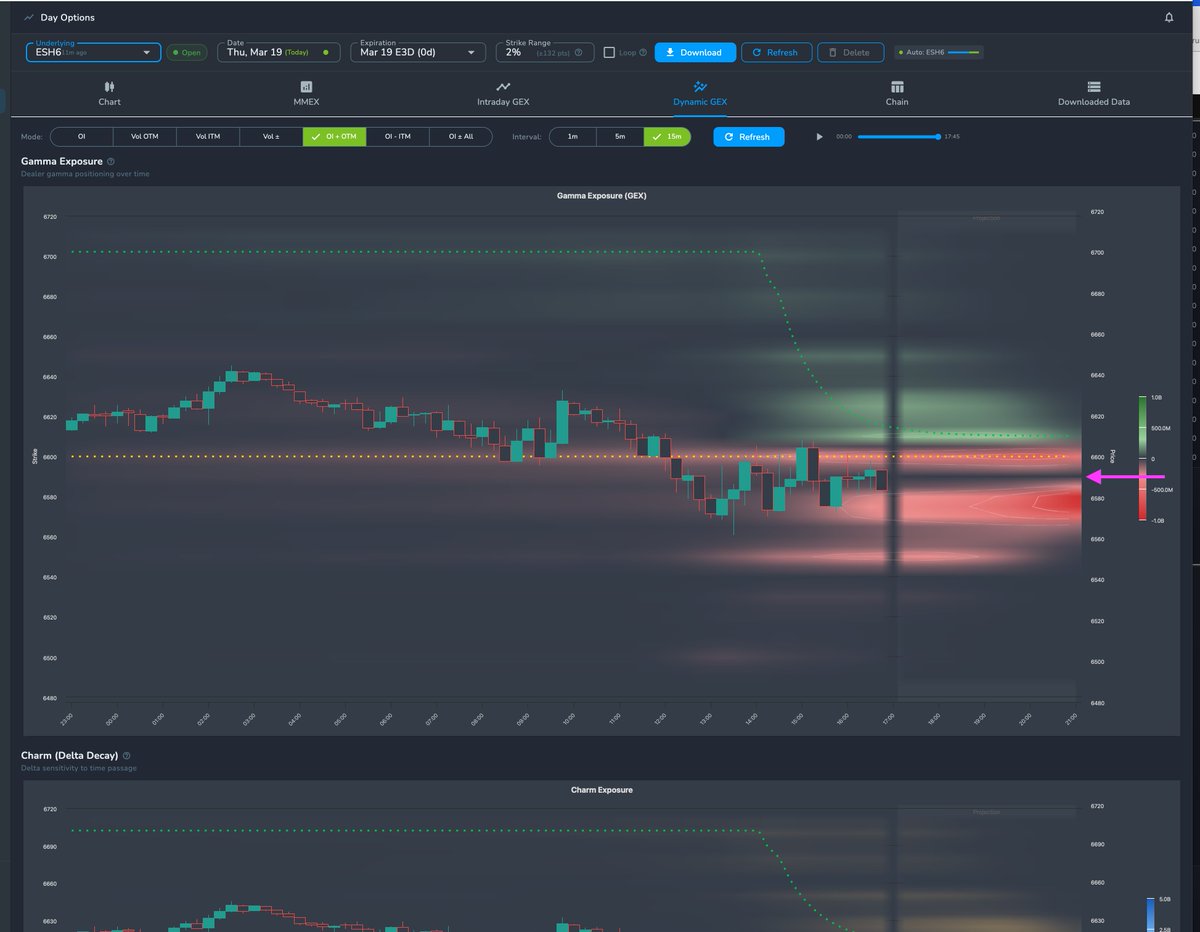Open the Intraday GEX tab

(503, 94)
